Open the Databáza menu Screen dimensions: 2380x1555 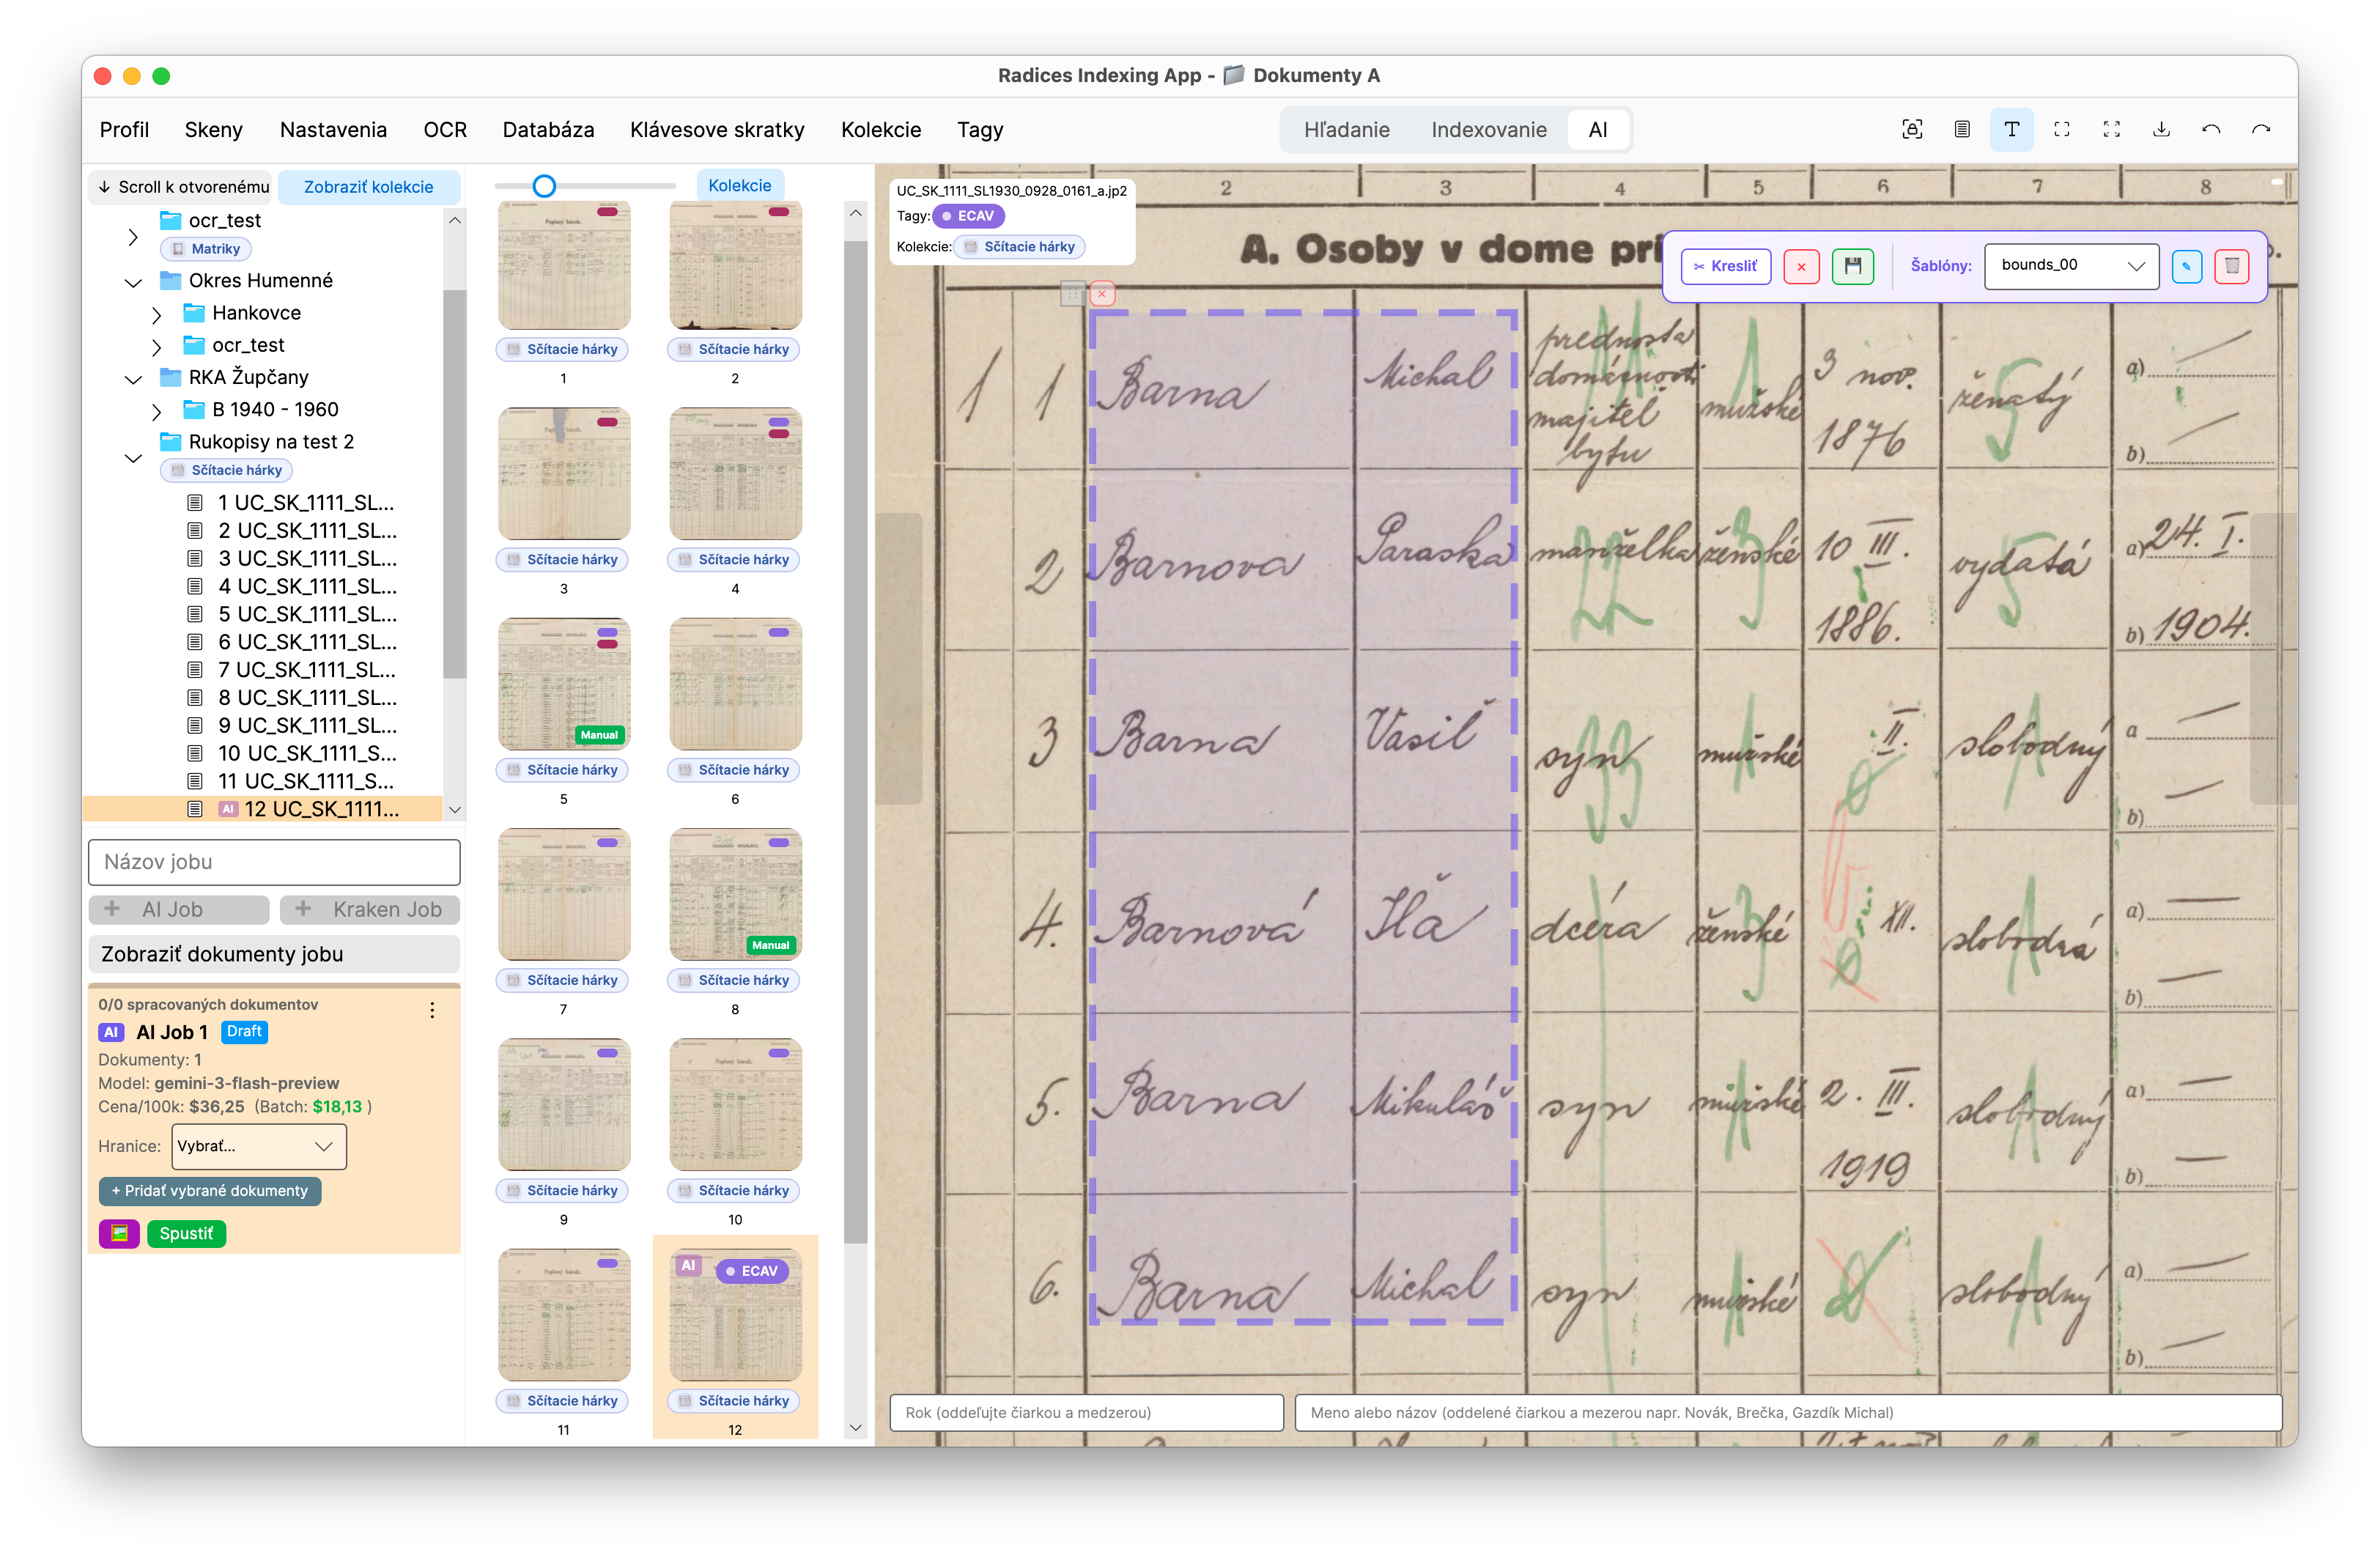coord(548,130)
